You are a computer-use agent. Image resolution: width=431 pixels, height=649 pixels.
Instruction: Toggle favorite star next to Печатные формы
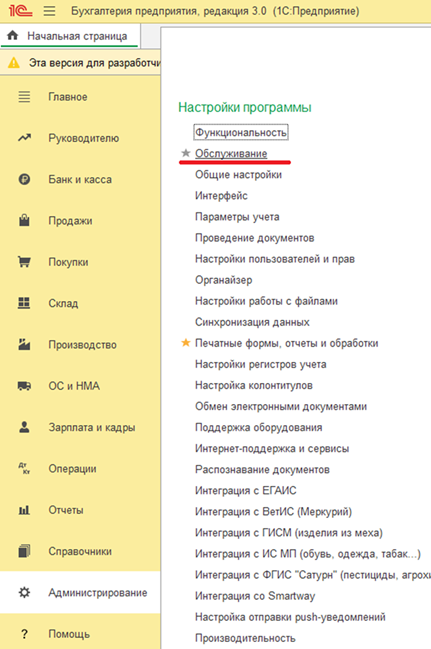186,343
